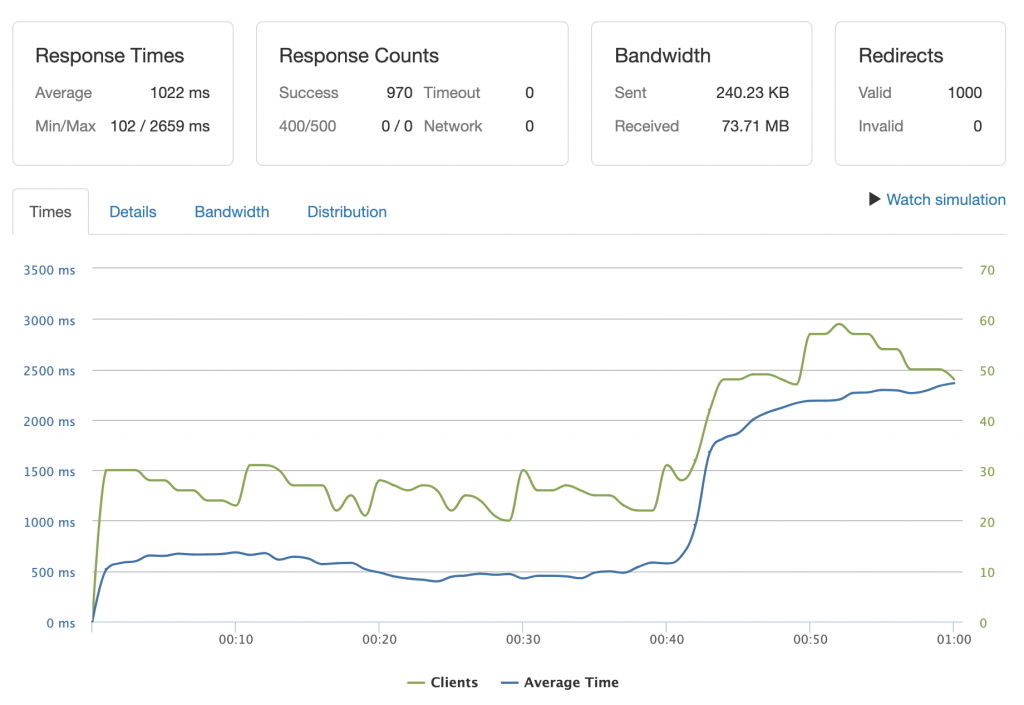
Task: Click the 3500 ms axis label
Action: coord(49,270)
